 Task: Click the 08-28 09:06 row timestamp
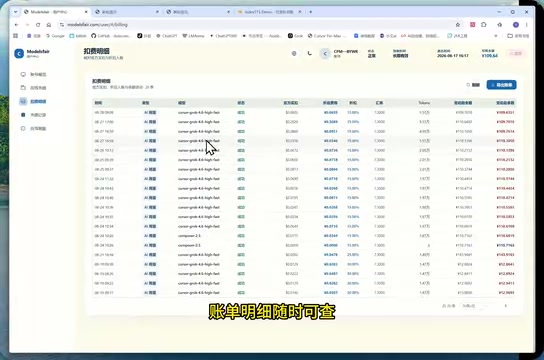(104, 112)
